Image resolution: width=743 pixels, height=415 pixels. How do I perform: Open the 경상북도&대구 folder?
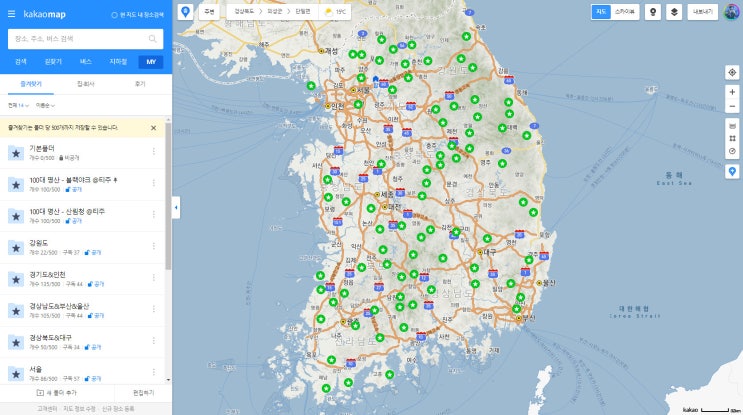coord(82,342)
